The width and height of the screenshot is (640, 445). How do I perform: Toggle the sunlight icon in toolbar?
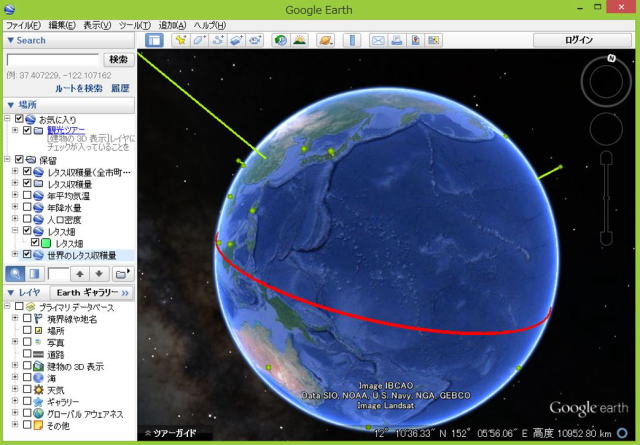[298, 40]
